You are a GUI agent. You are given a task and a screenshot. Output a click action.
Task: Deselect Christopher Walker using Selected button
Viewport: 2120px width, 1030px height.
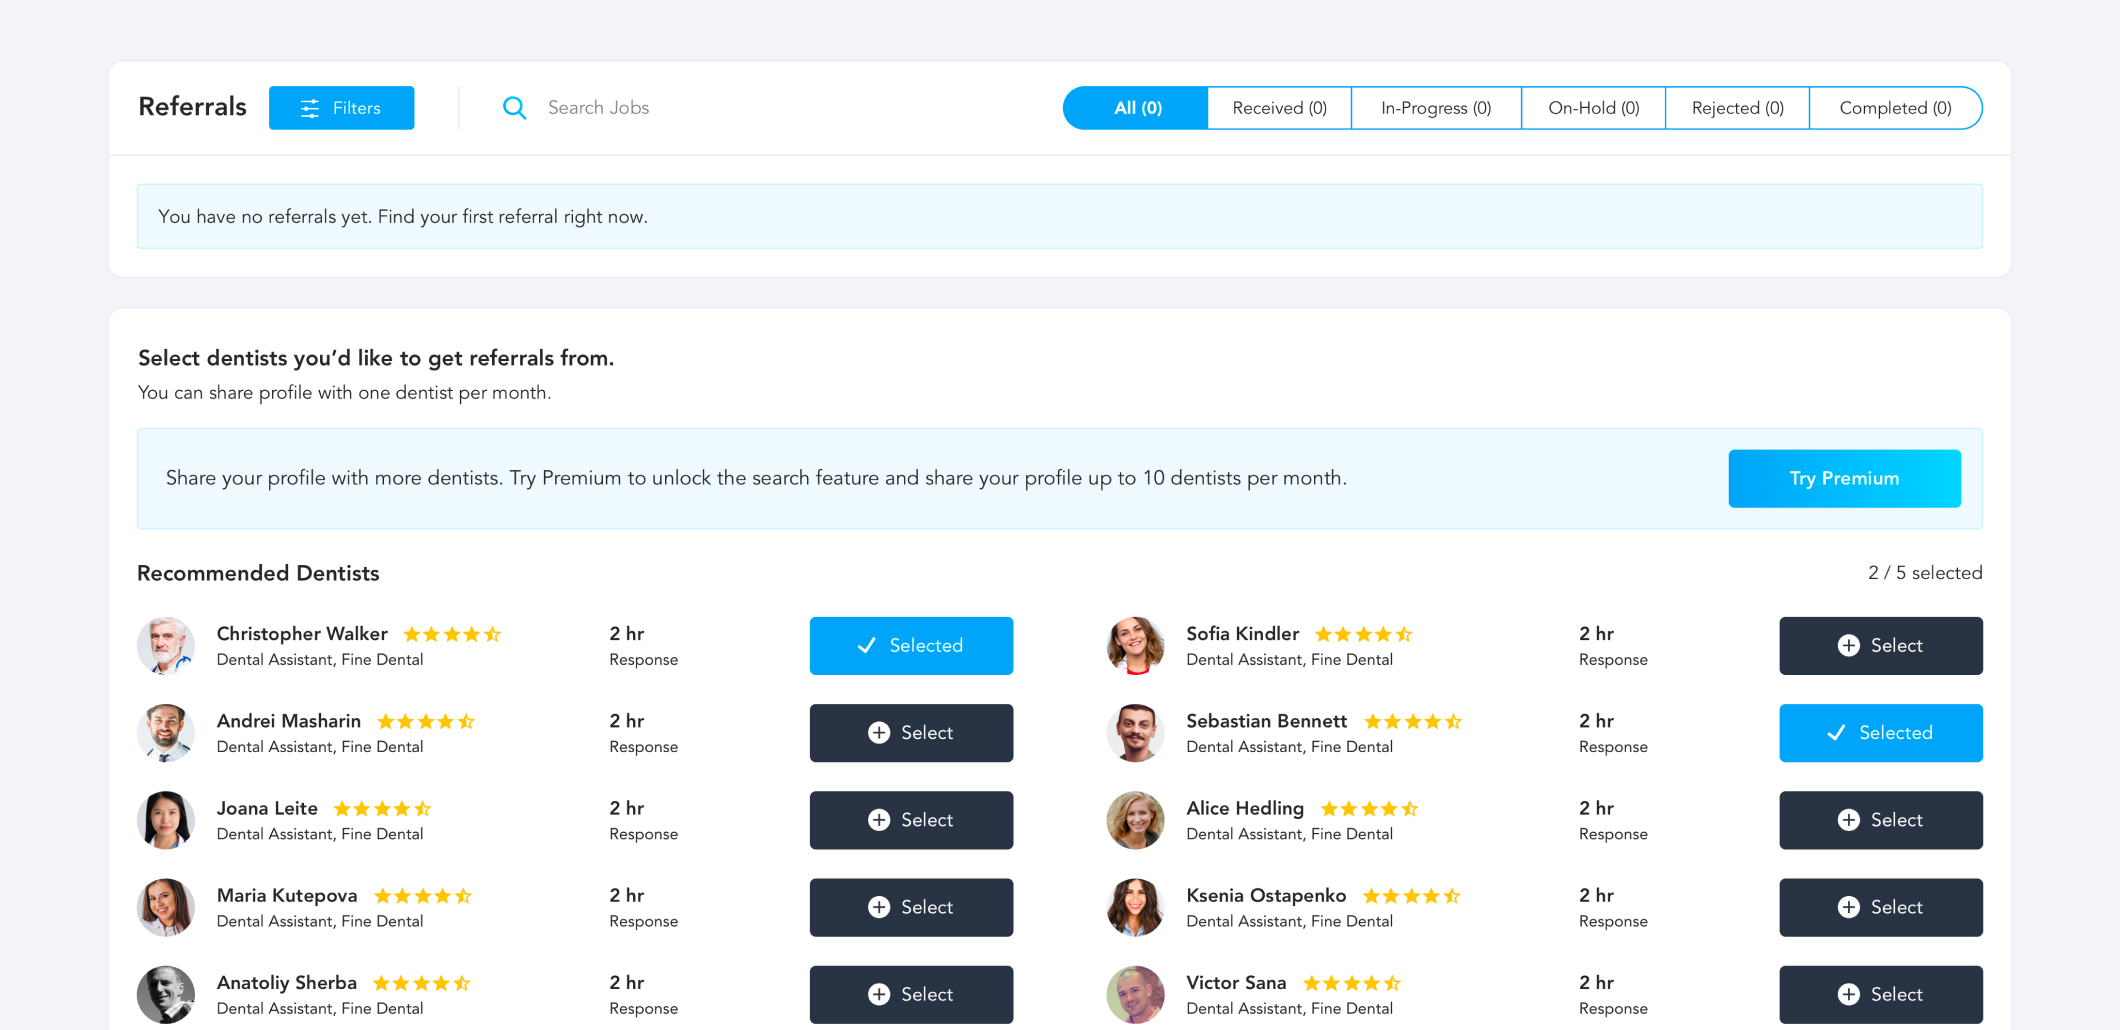911,646
